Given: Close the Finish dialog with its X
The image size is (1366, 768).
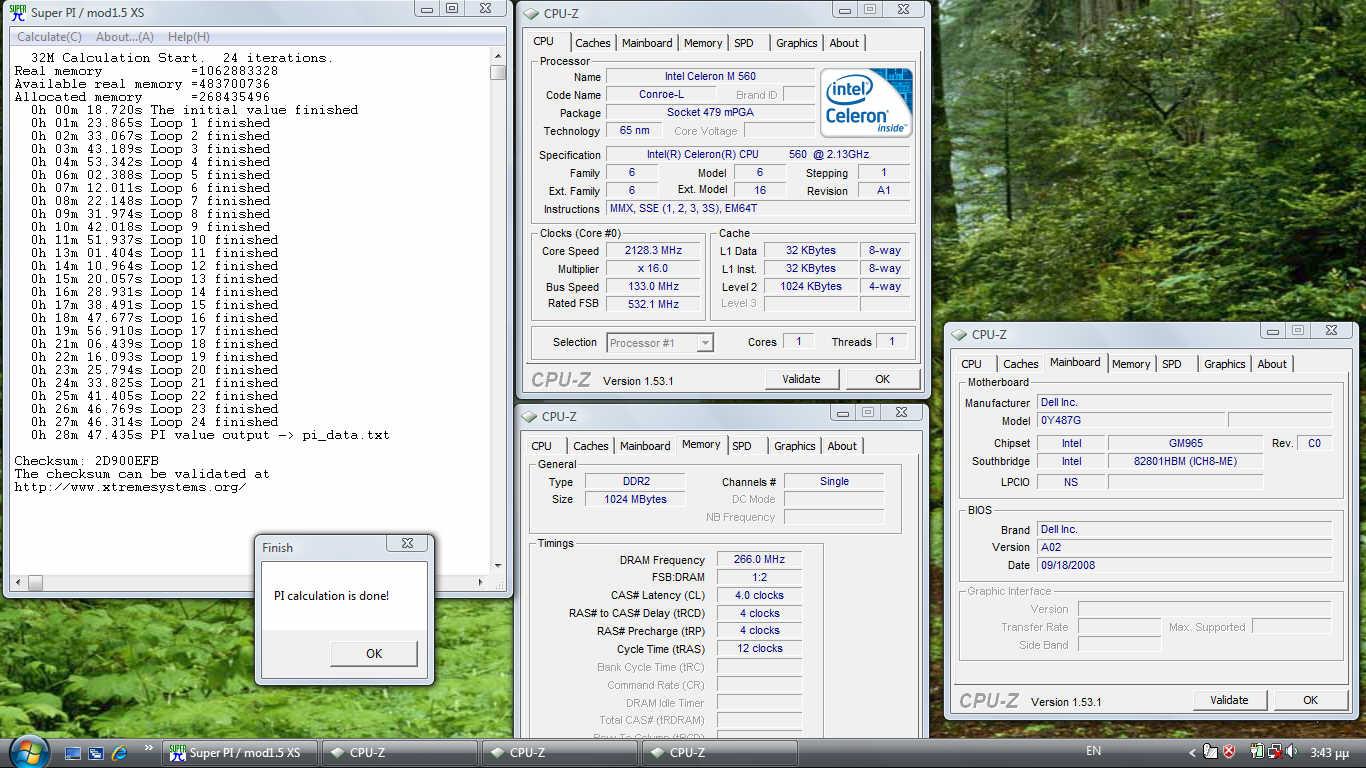Looking at the screenshot, I should [x=408, y=543].
